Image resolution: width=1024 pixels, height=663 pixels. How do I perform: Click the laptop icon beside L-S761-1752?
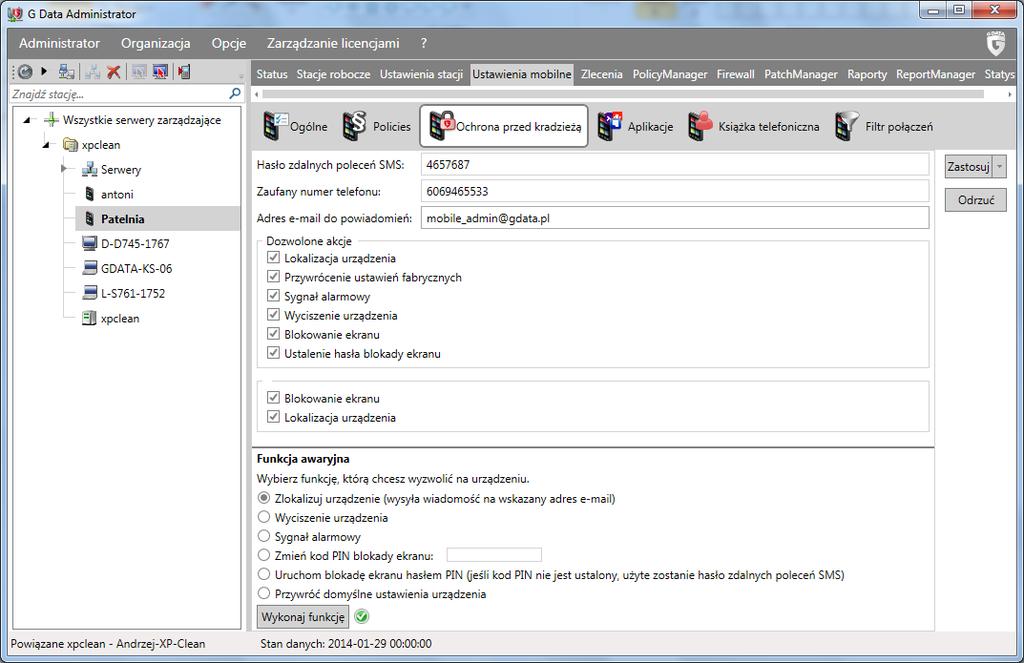[89, 293]
